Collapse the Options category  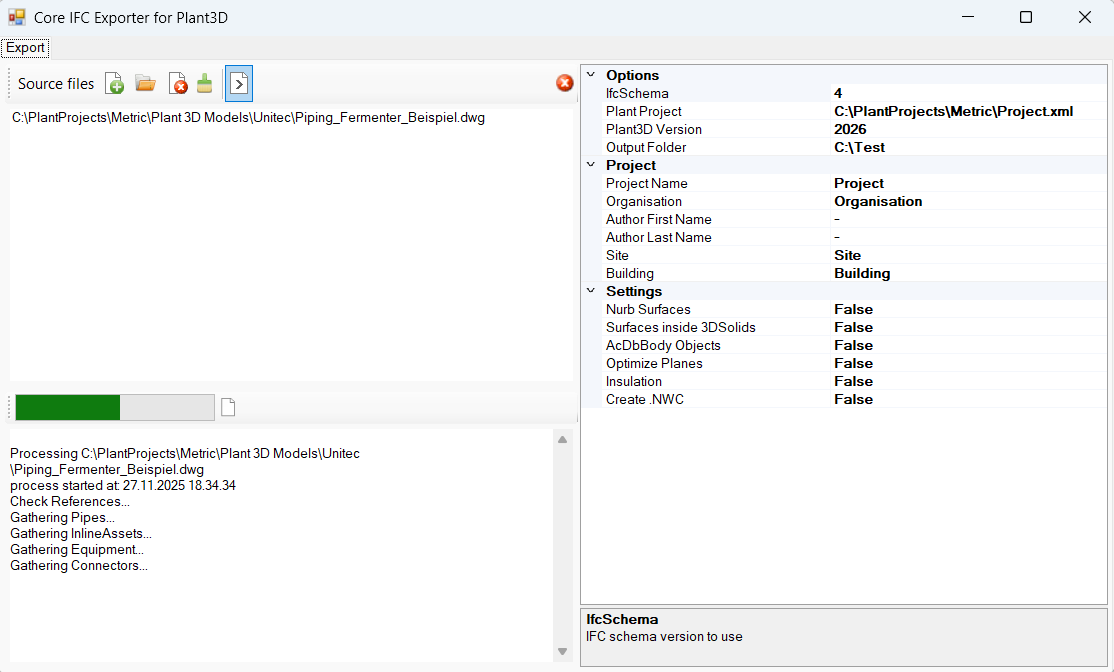pyautogui.click(x=590, y=75)
